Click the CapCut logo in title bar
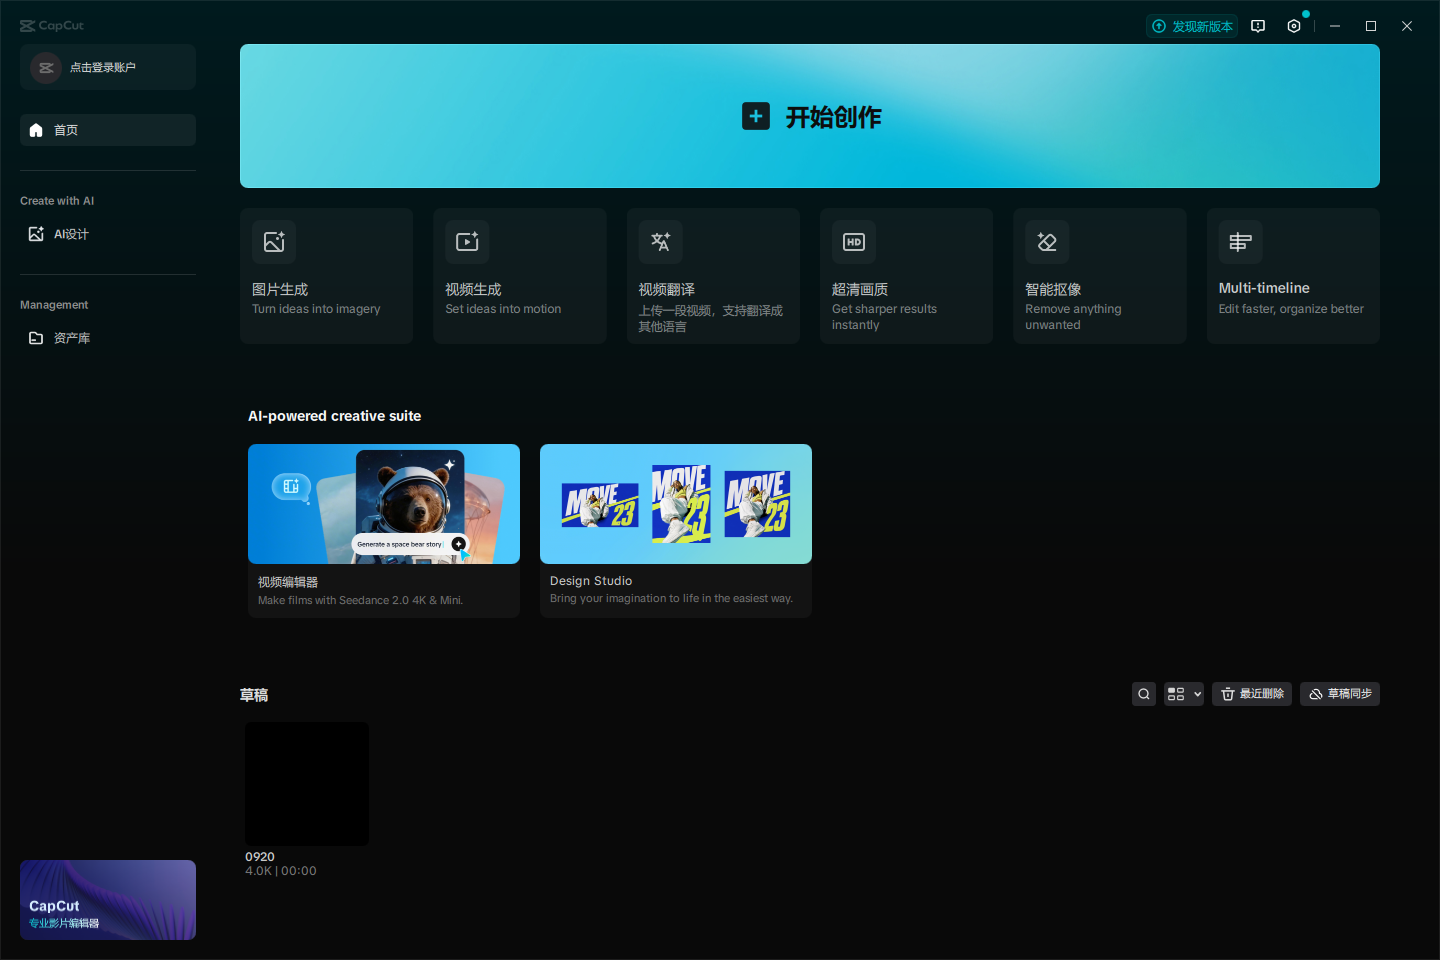 52,26
